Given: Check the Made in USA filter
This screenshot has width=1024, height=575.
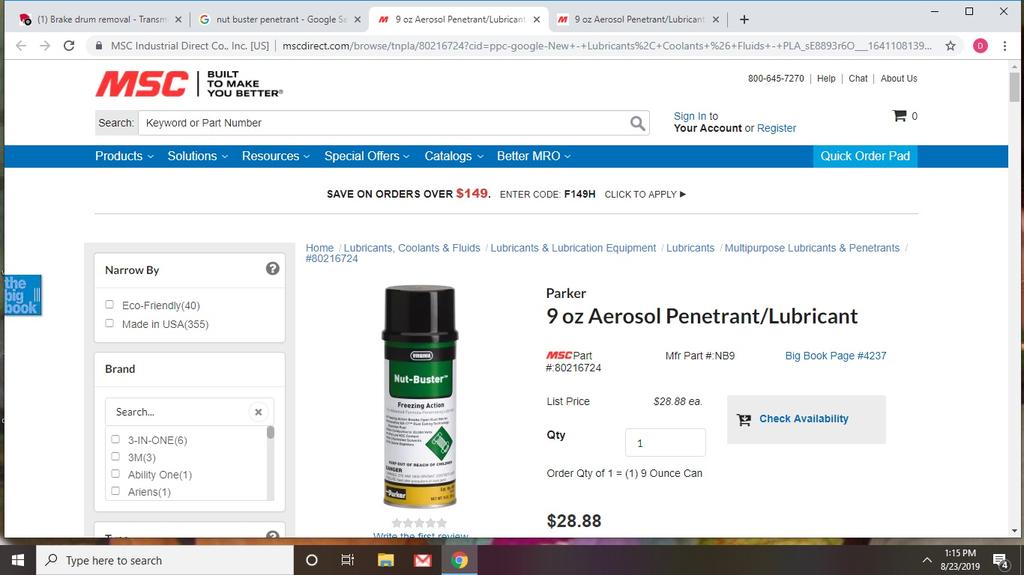Looking at the screenshot, I should [x=110, y=323].
